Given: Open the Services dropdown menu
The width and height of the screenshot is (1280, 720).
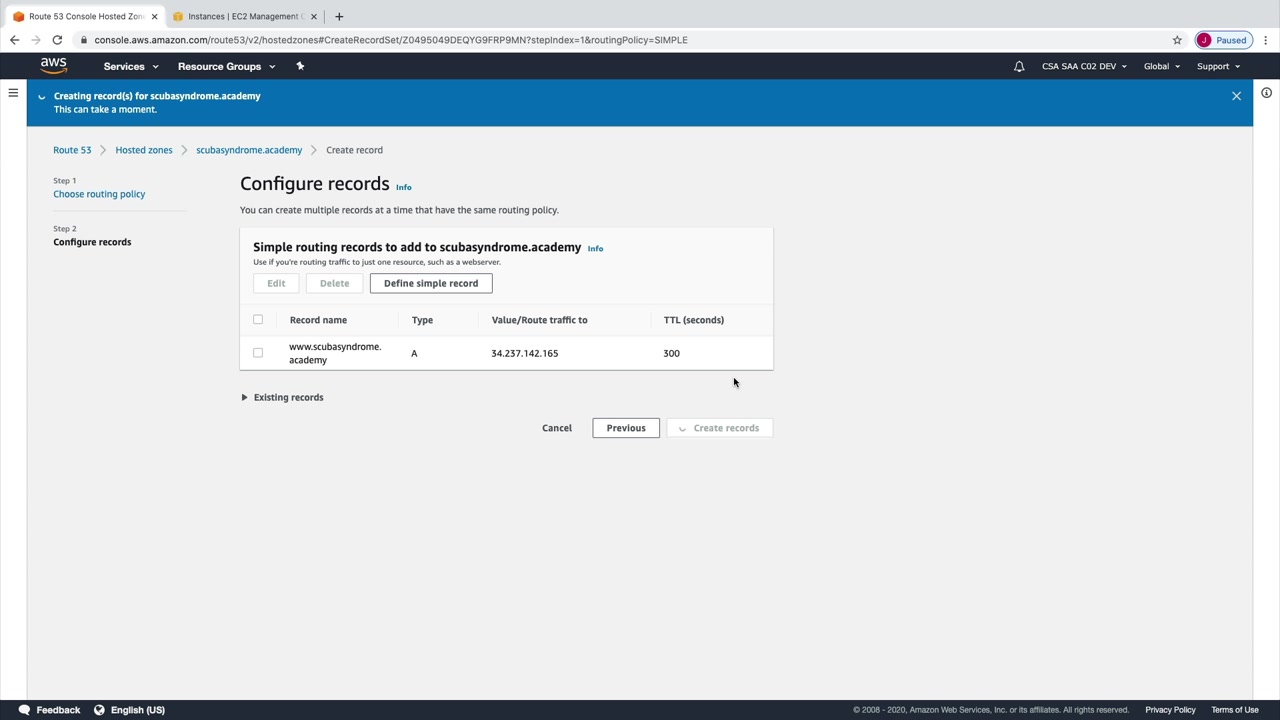Looking at the screenshot, I should pyautogui.click(x=131, y=66).
